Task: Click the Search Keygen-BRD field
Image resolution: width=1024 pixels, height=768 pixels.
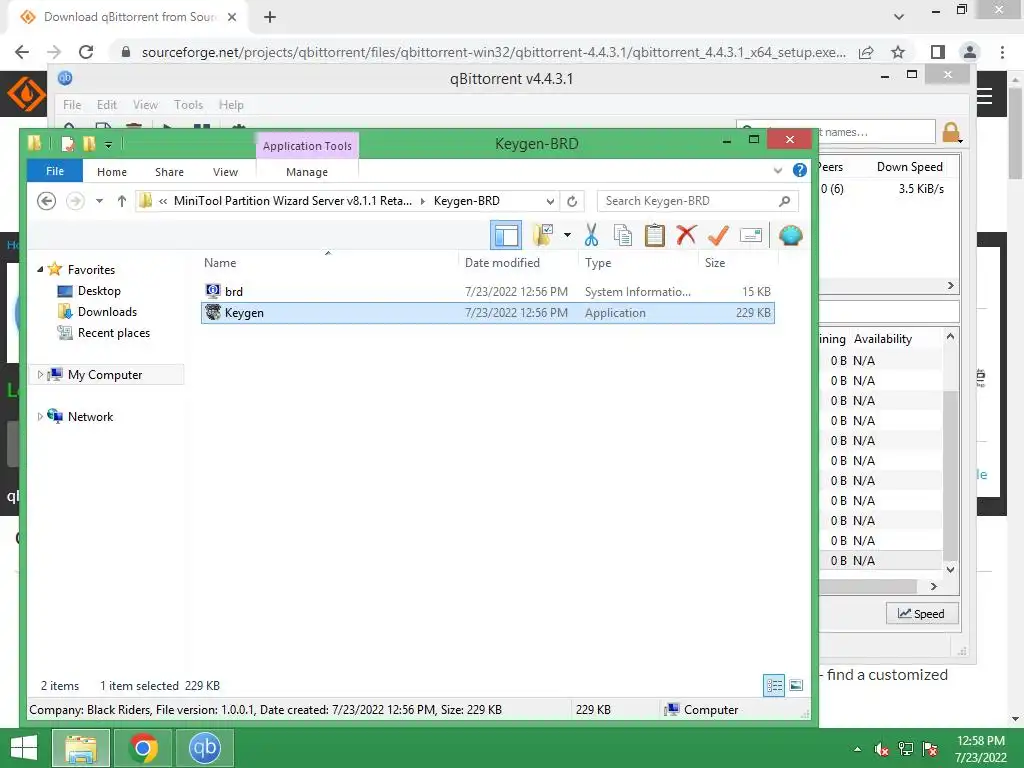Action: pyautogui.click(x=697, y=201)
